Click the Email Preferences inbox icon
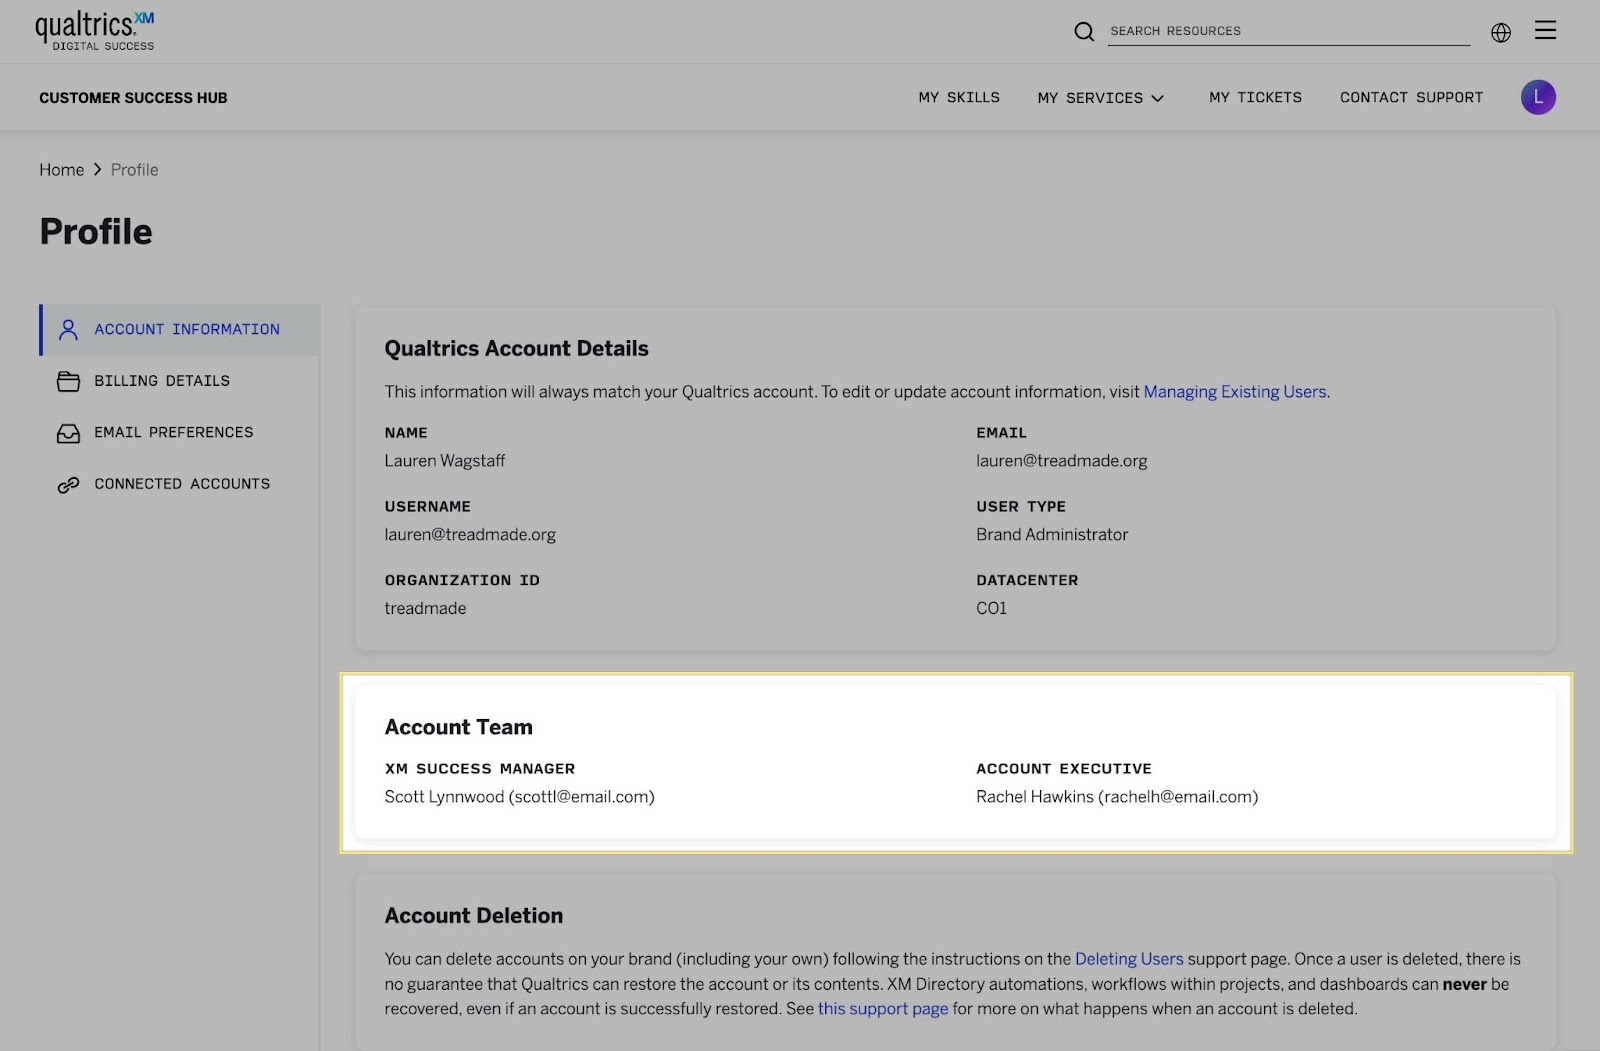This screenshot has height=1051, width=1600. 68,433
